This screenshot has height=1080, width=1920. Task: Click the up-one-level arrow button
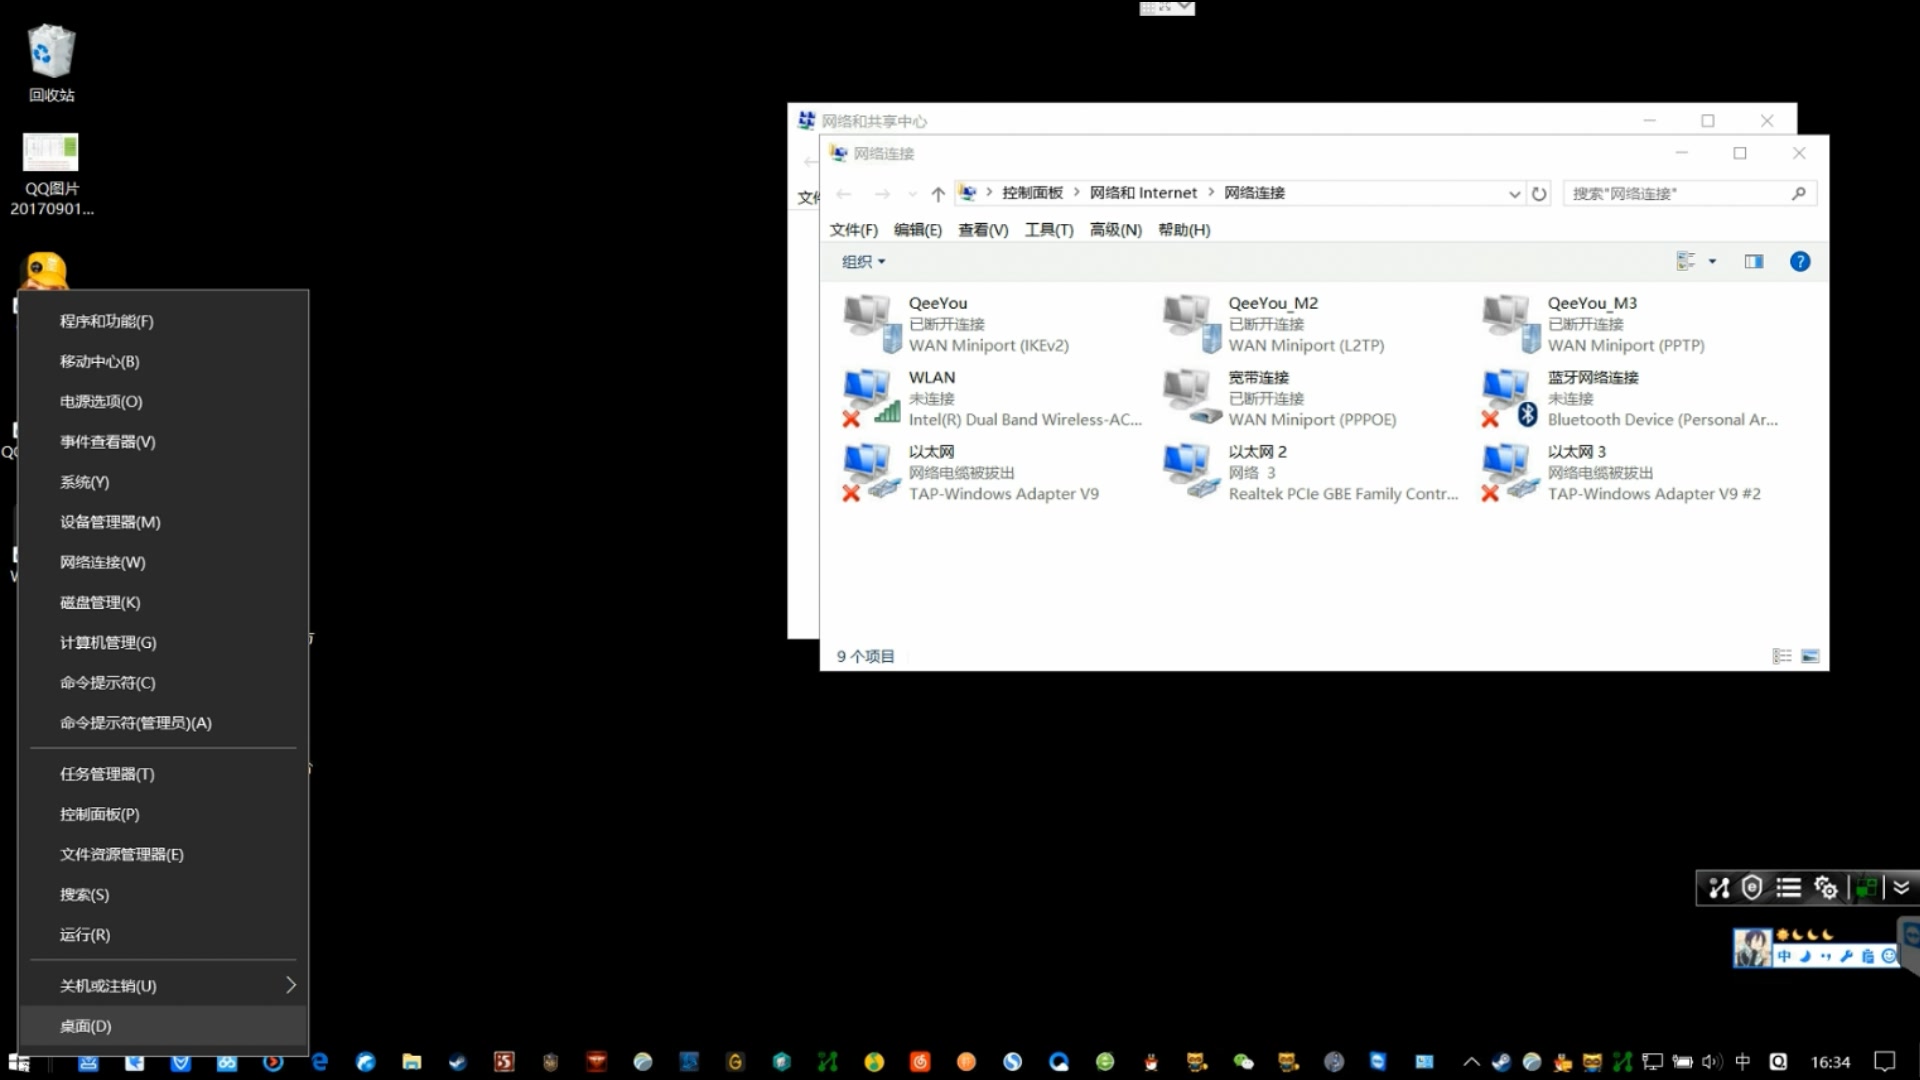coord(937,193)
